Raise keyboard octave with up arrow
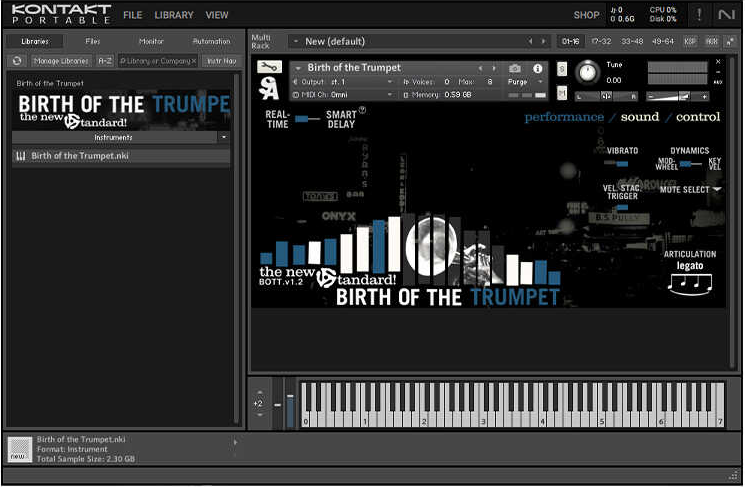 click(x=259, y=392)
